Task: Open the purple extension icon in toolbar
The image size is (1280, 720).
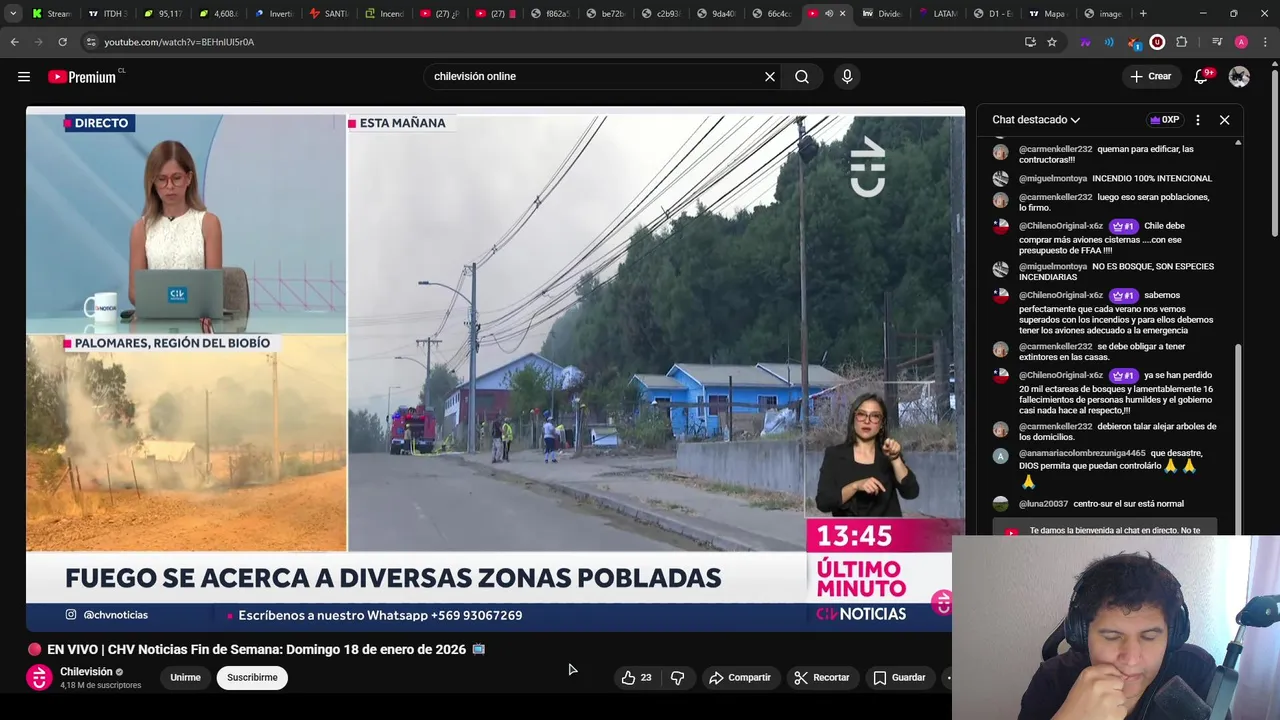Action: tap(1085, 42)
